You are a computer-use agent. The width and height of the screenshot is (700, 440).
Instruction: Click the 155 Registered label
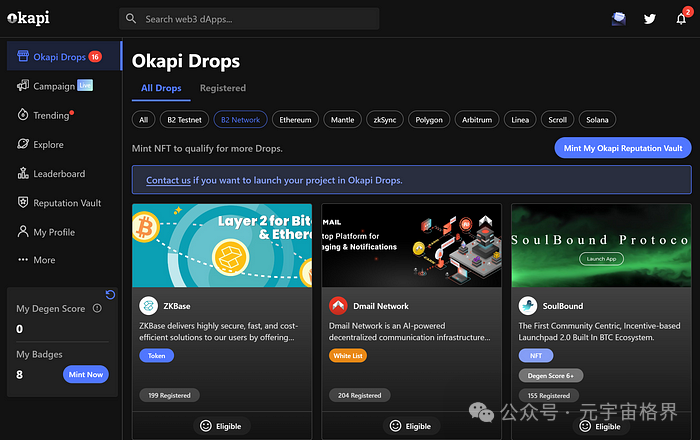click(x=549, y=395)
